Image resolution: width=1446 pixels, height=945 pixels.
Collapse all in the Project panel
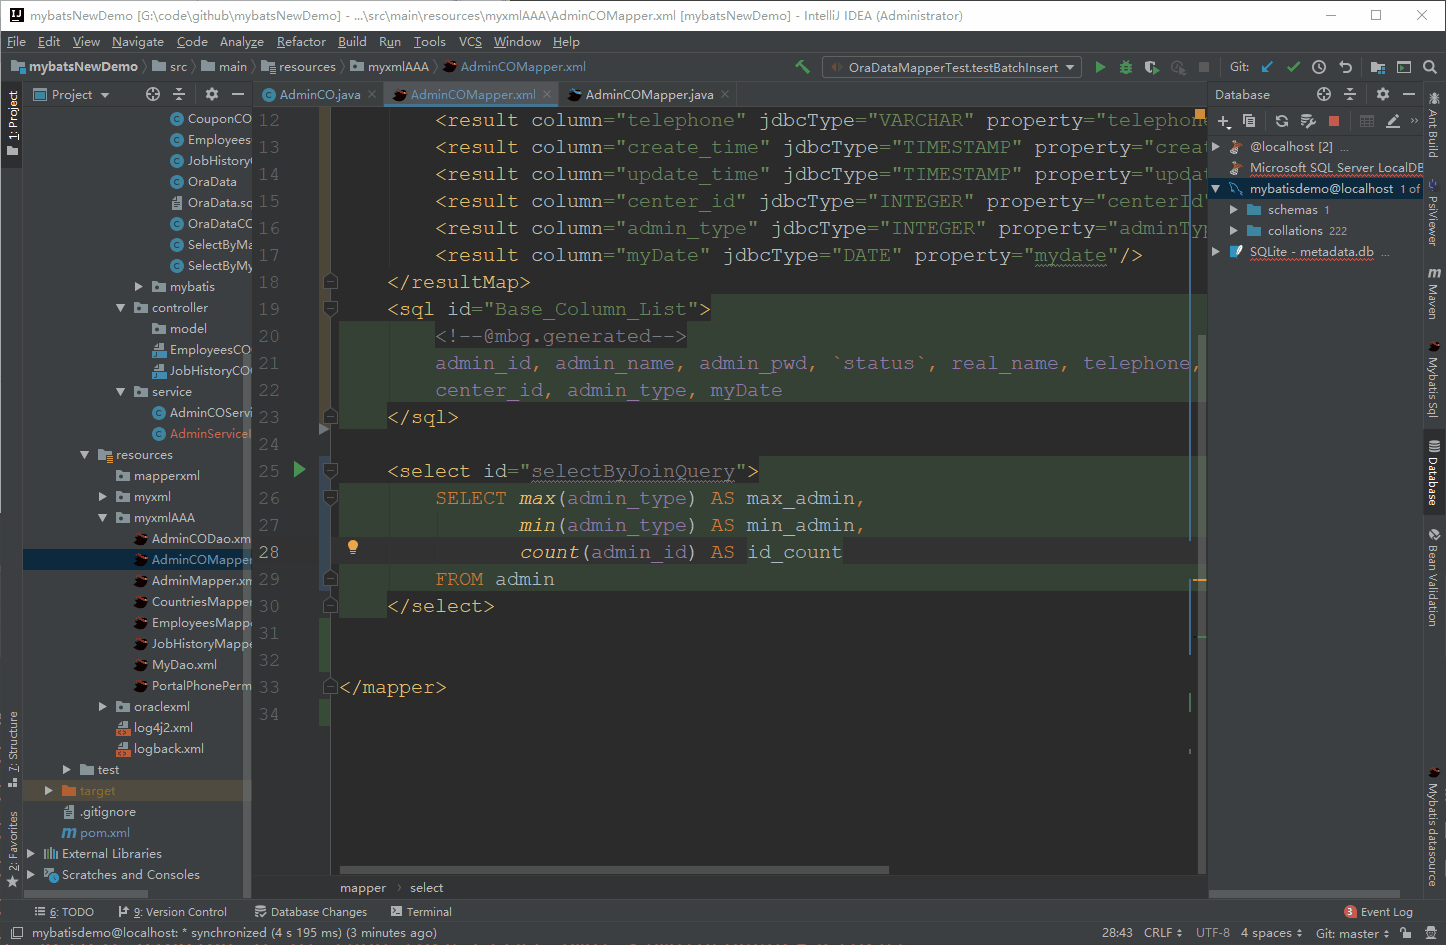(179, 94)
